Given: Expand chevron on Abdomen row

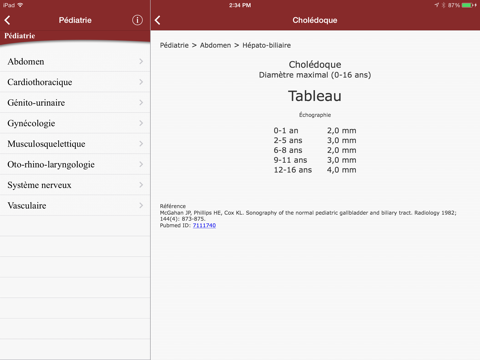Looking at the screenshot, I should click(x=141, y=61).
